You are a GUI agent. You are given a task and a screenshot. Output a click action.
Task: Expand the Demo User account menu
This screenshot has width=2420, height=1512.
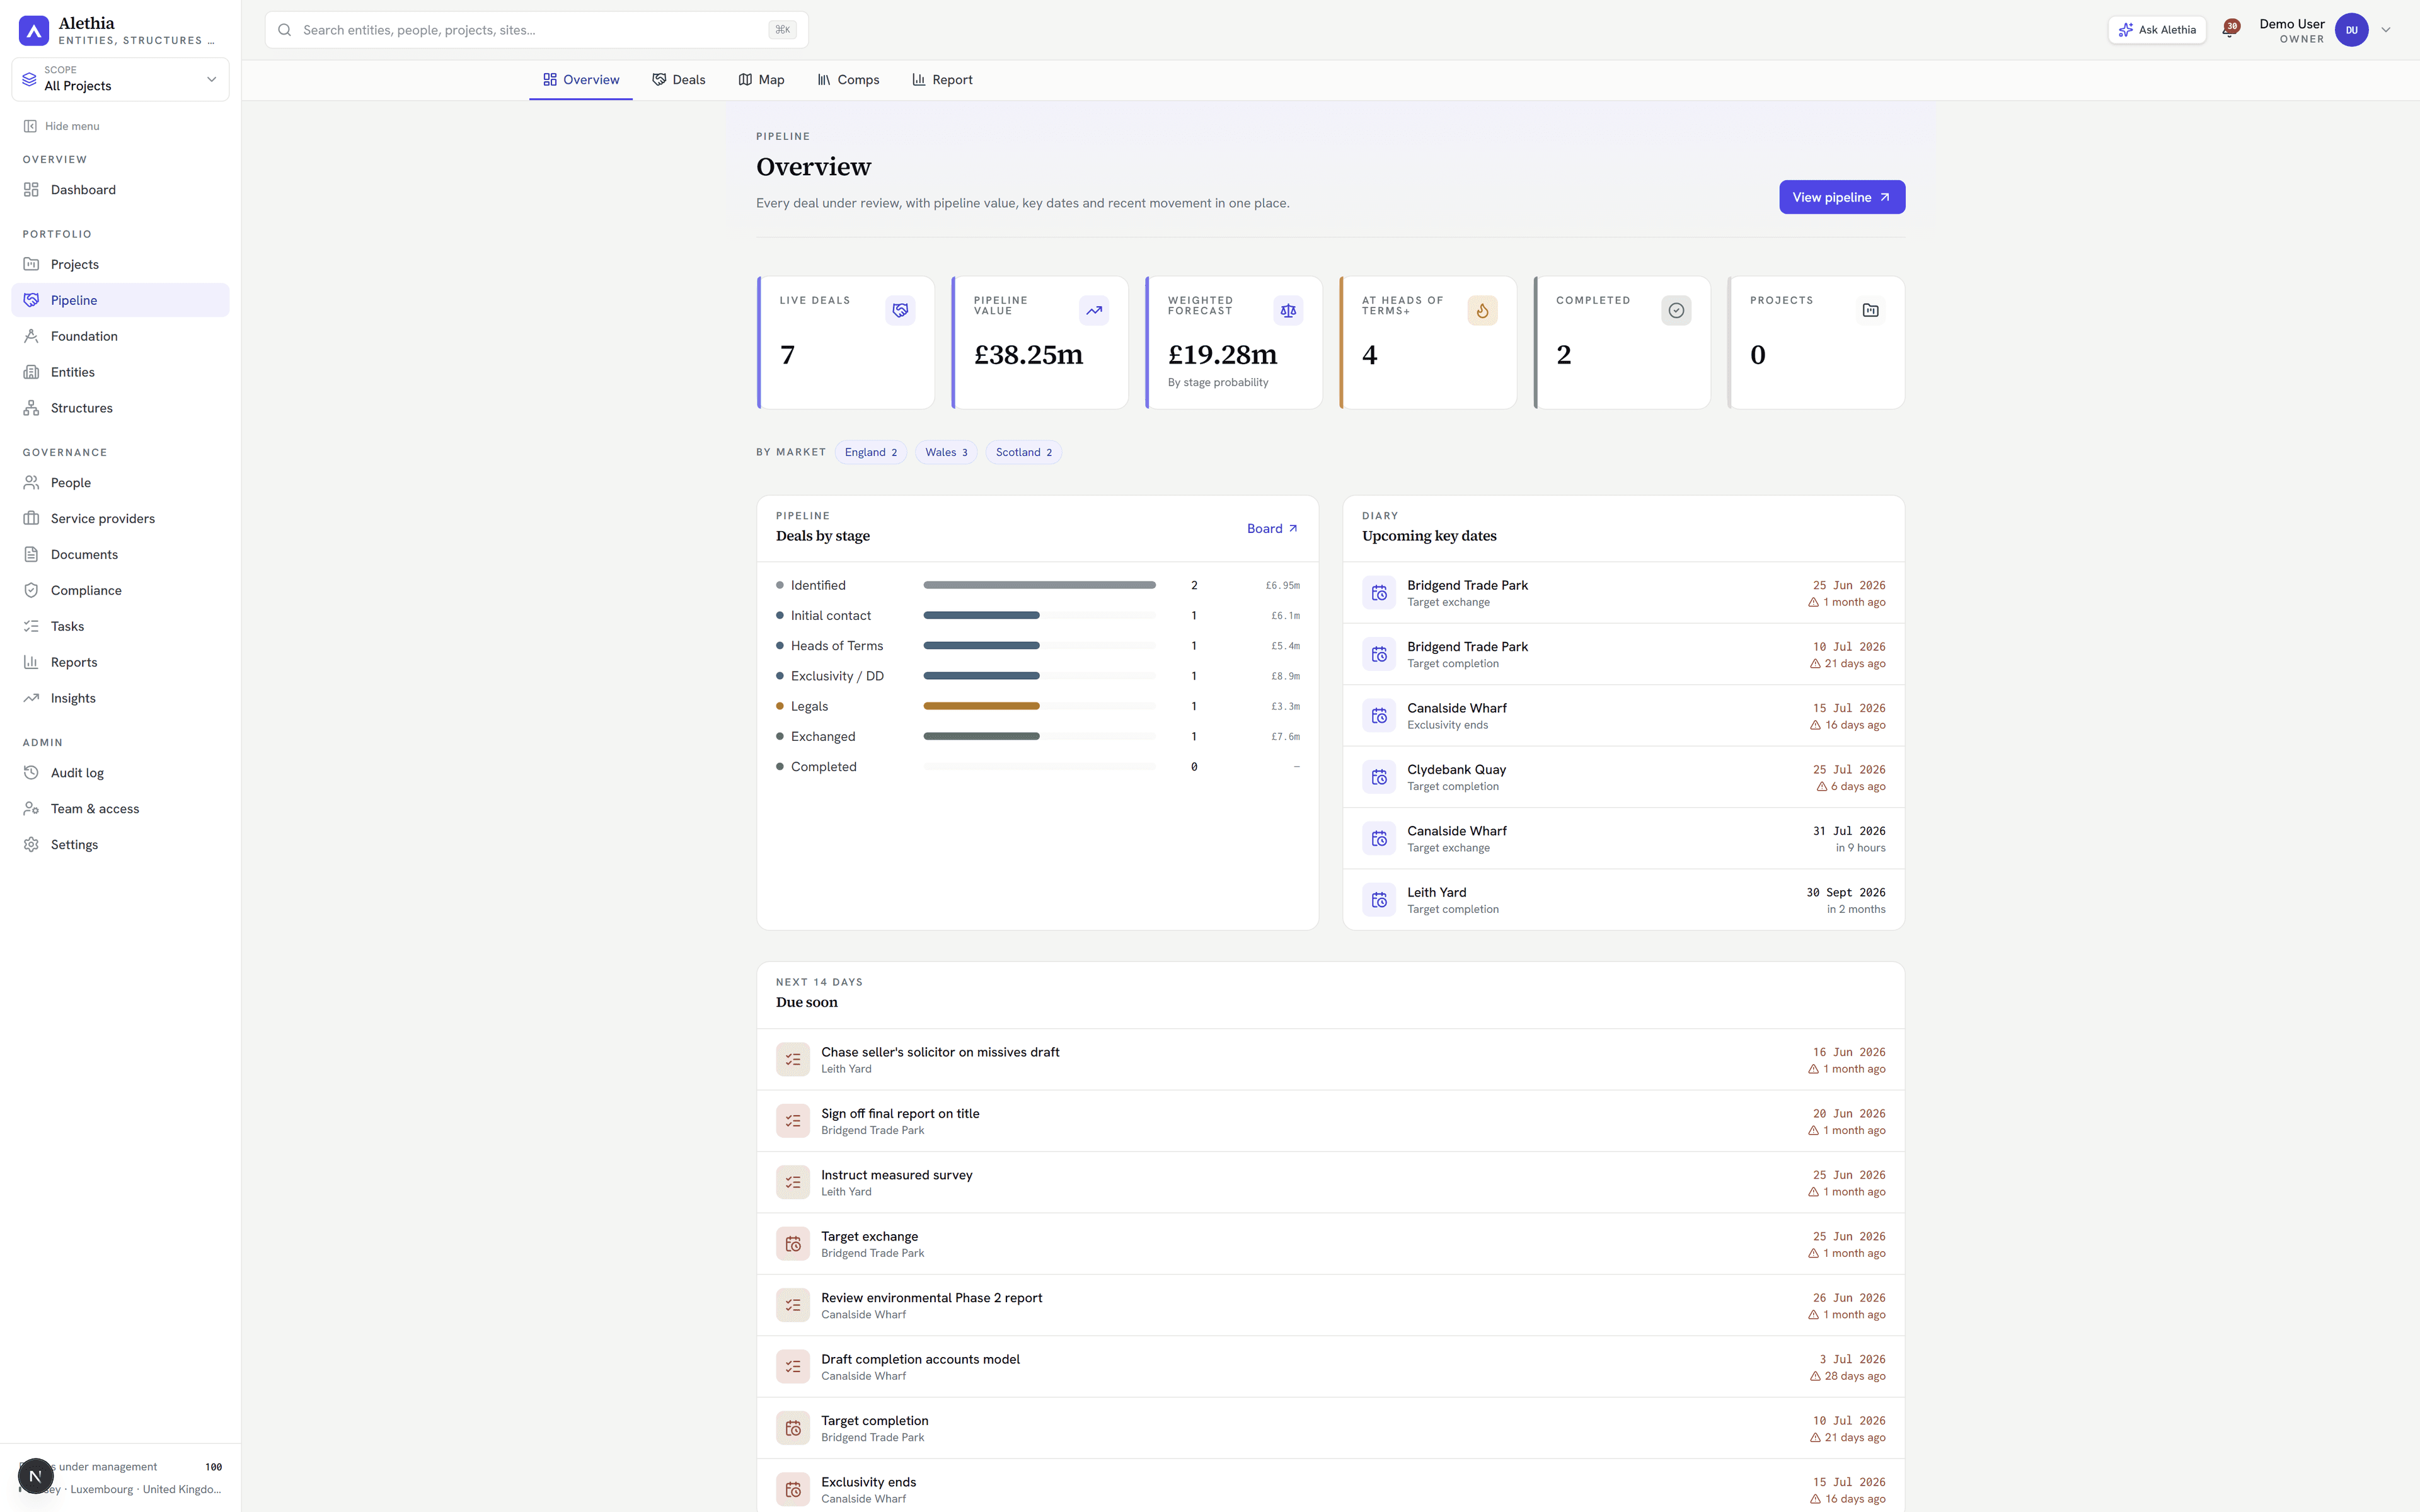(x=2386, y=30)
